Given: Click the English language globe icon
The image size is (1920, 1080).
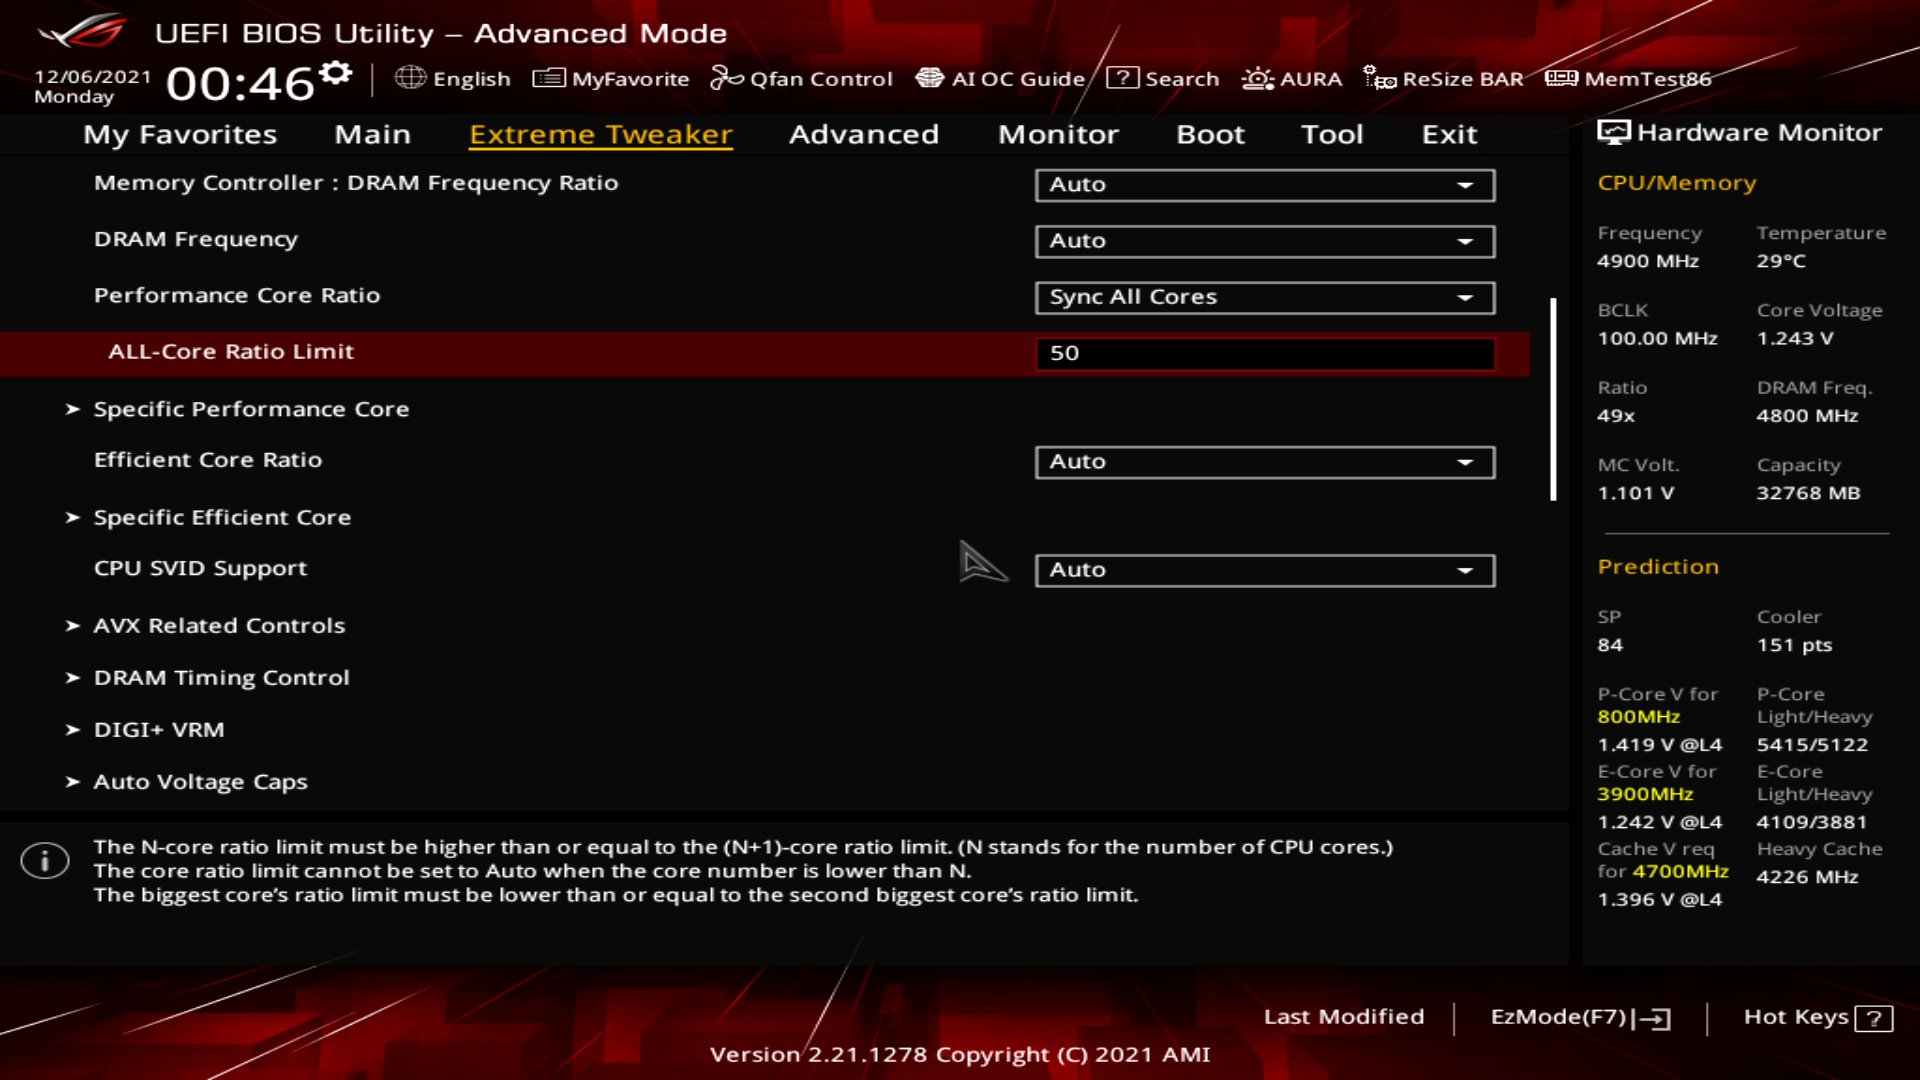Looking at the screenshot, I should 410,78.
